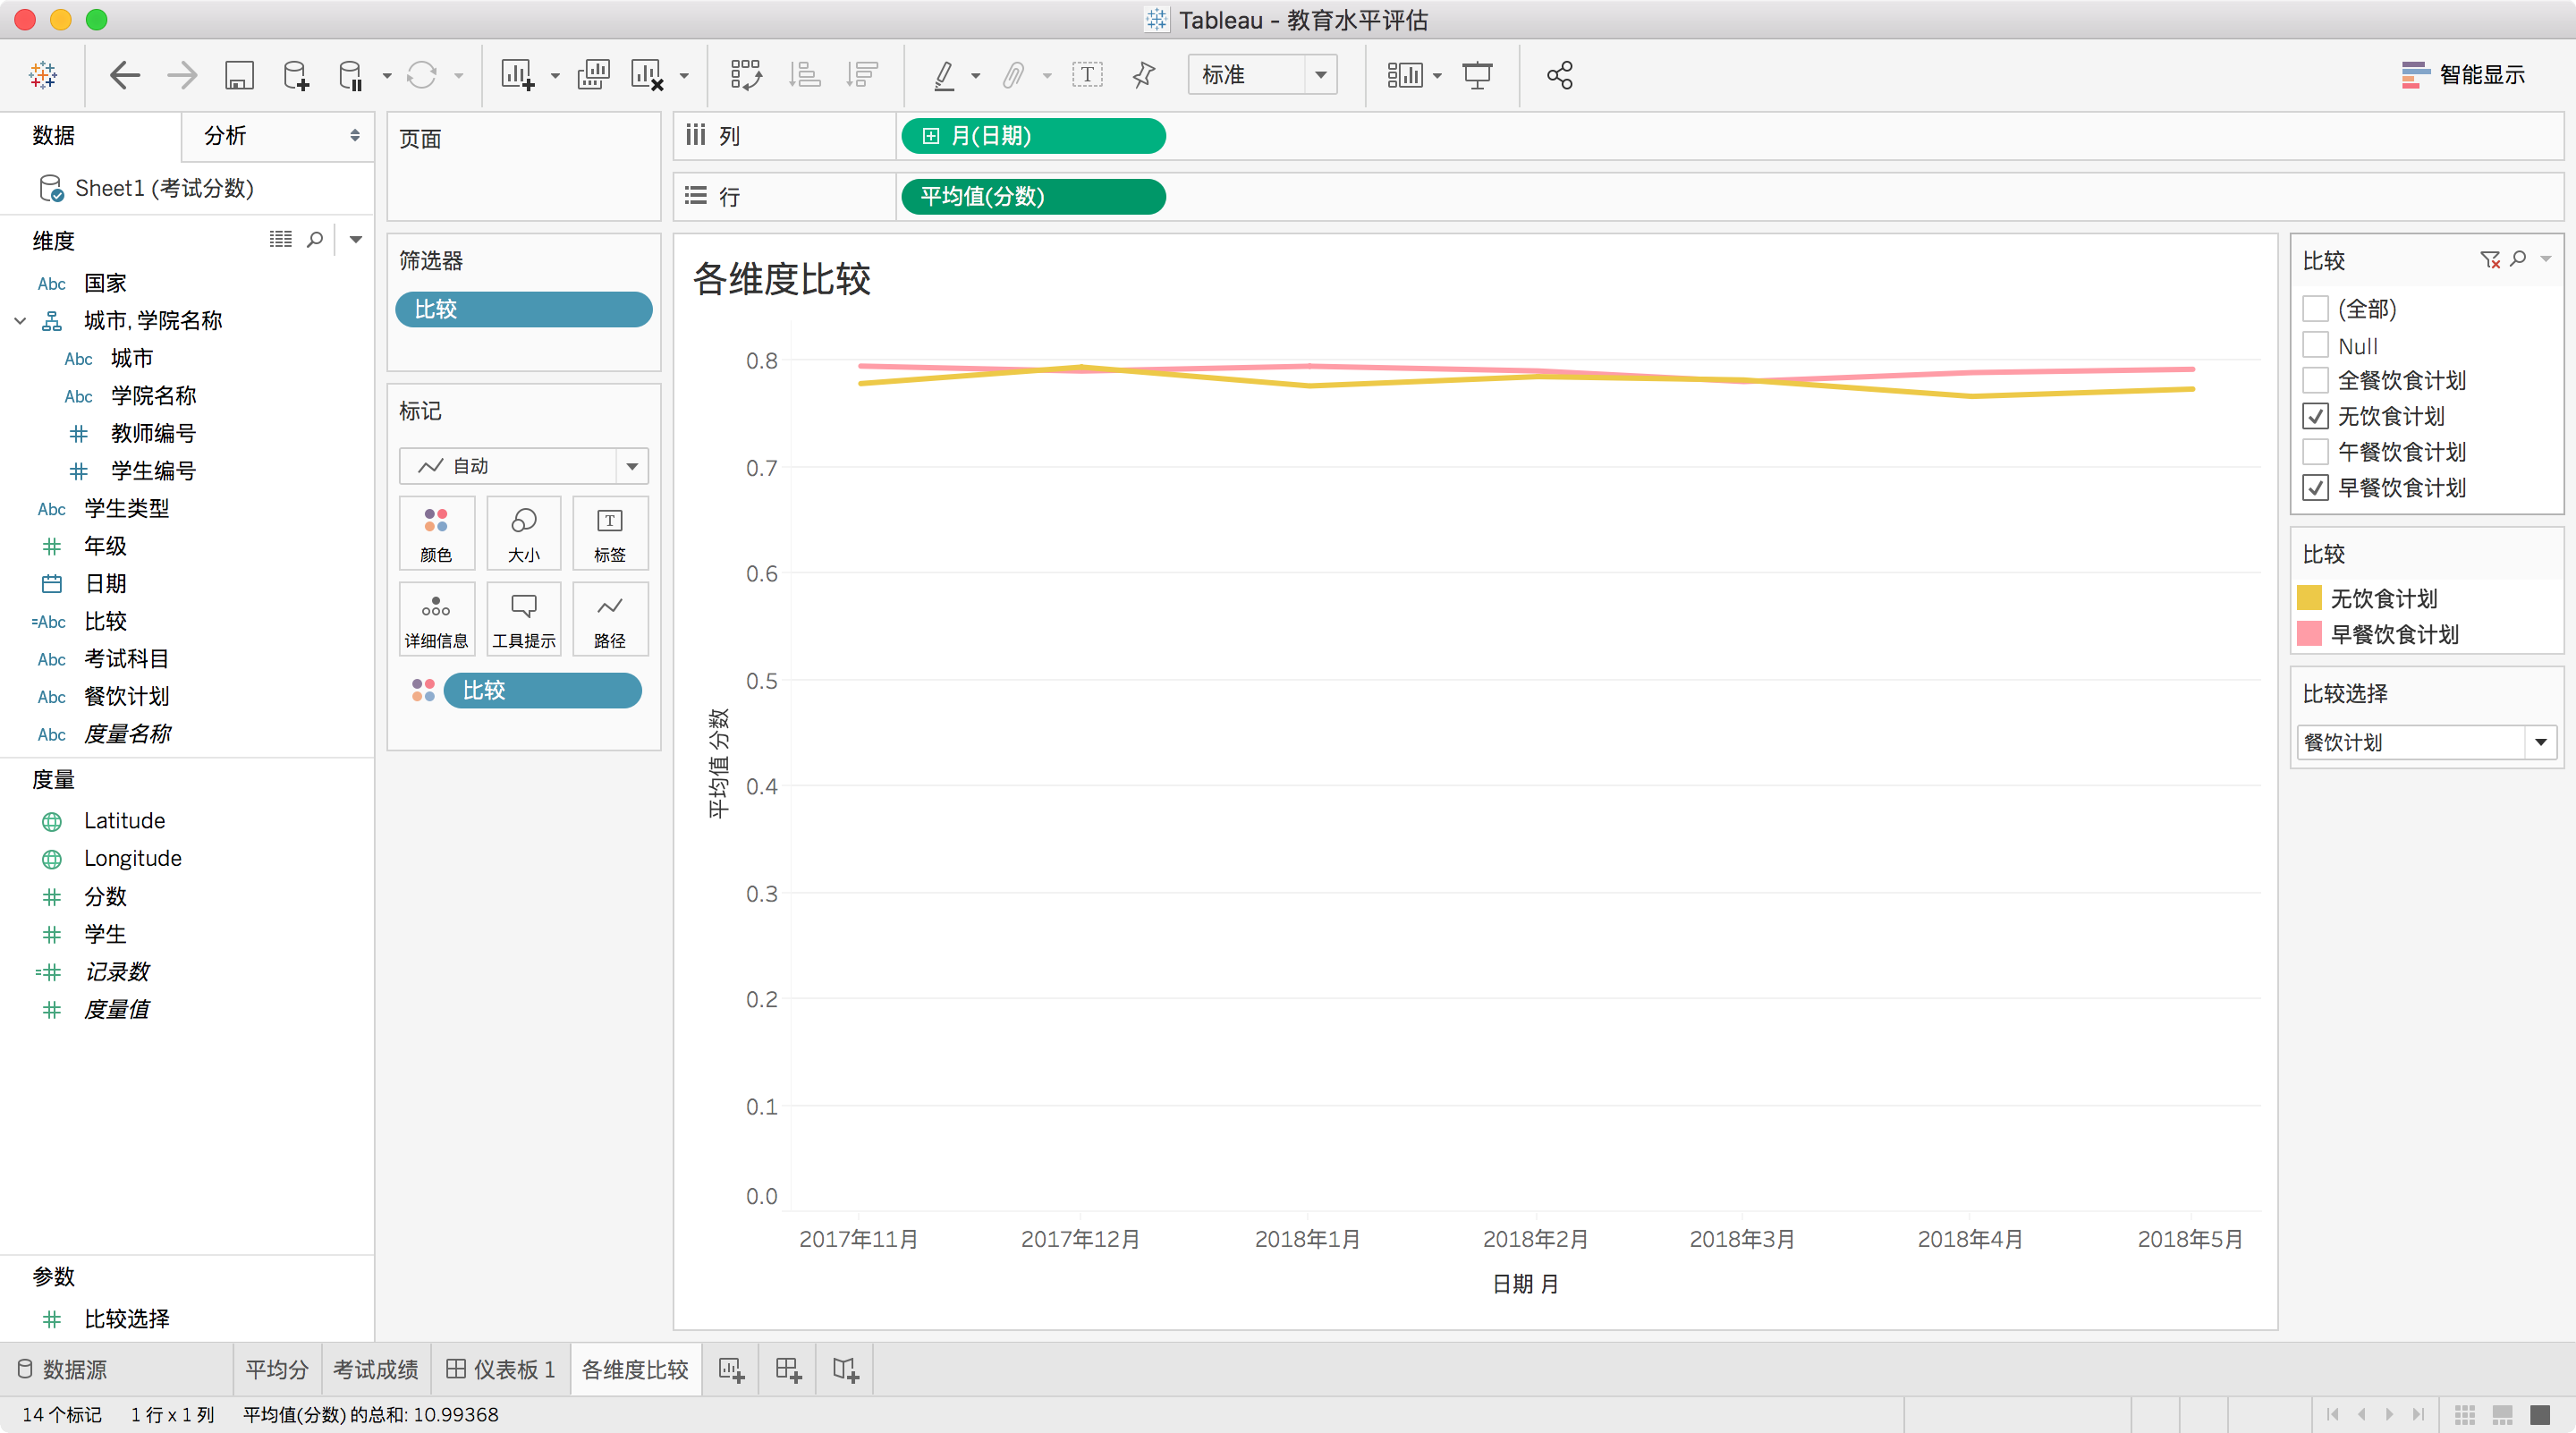Check the 全餐饮食计划 filter option

[2315, 380]
